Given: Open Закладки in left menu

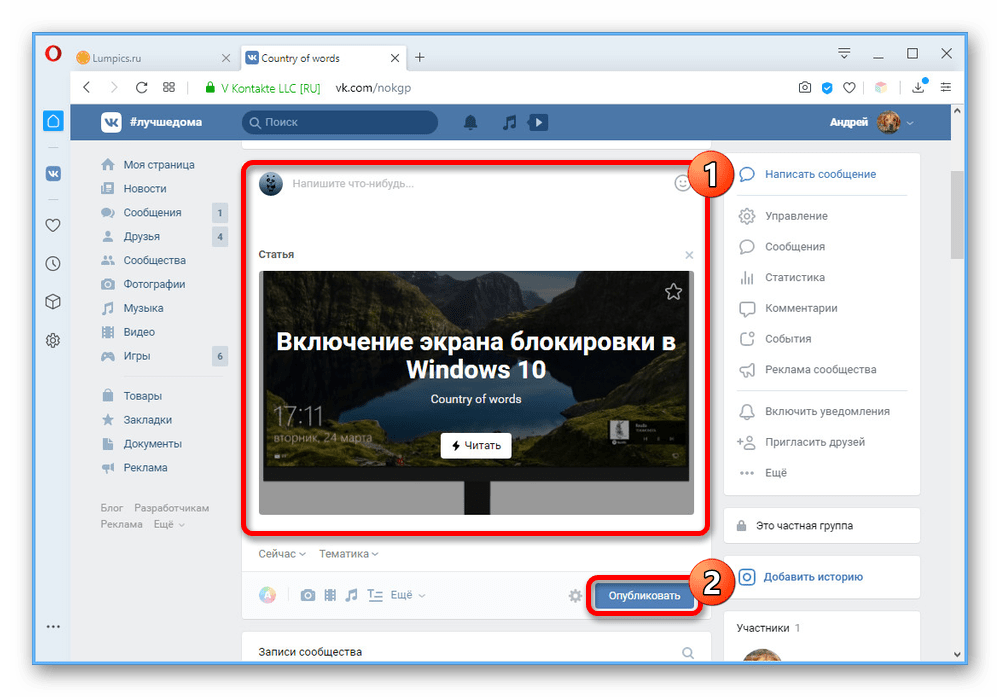Looking at the screenshot, I should click(x=147, y=420).
